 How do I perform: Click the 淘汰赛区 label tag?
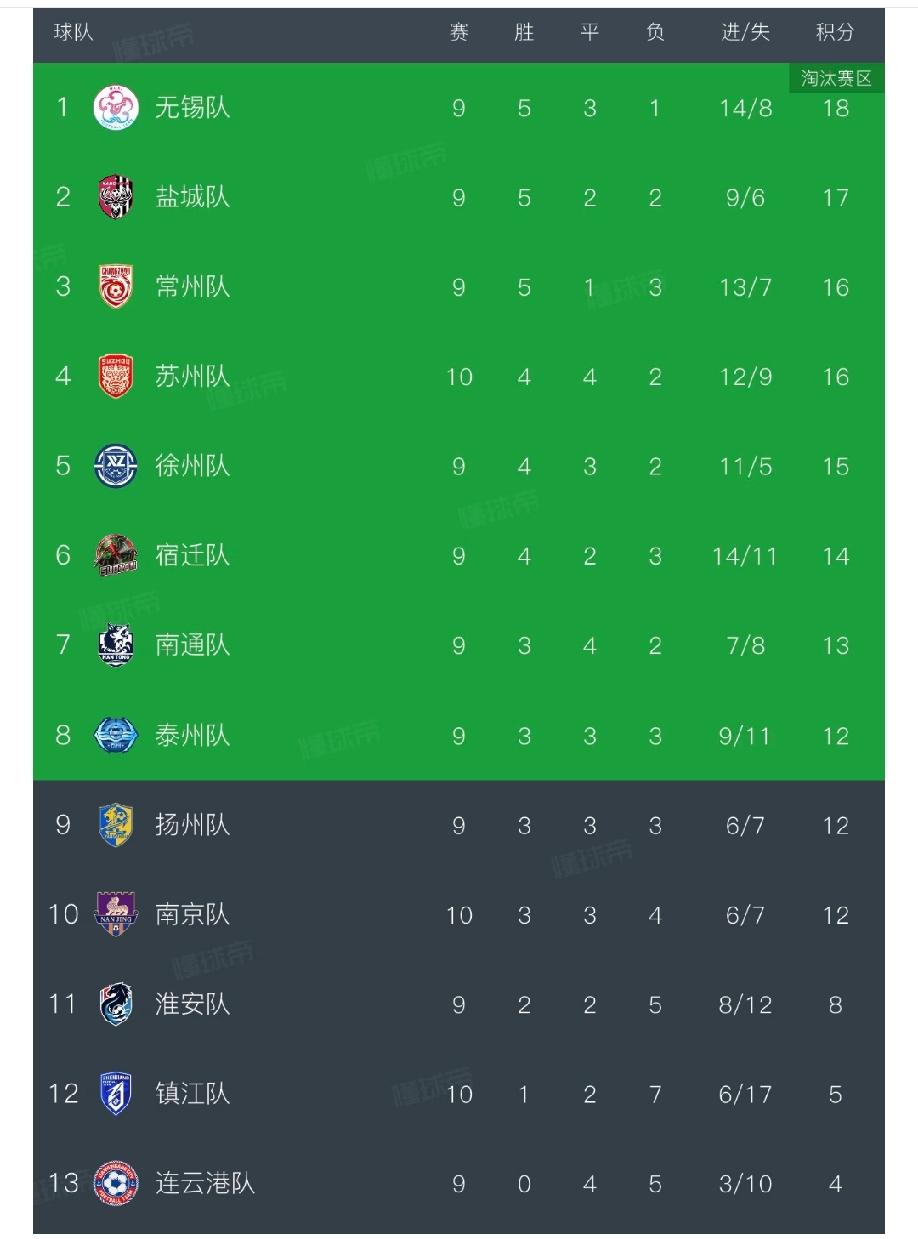[x=837, y=79]
